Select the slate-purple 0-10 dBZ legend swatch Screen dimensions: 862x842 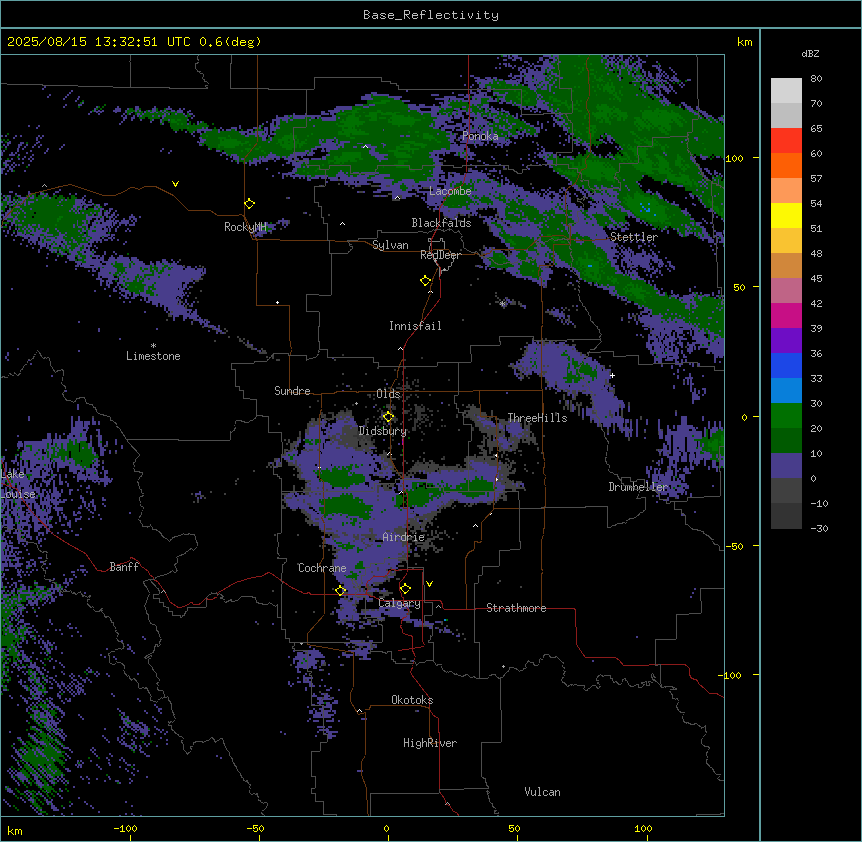(786, 466)
